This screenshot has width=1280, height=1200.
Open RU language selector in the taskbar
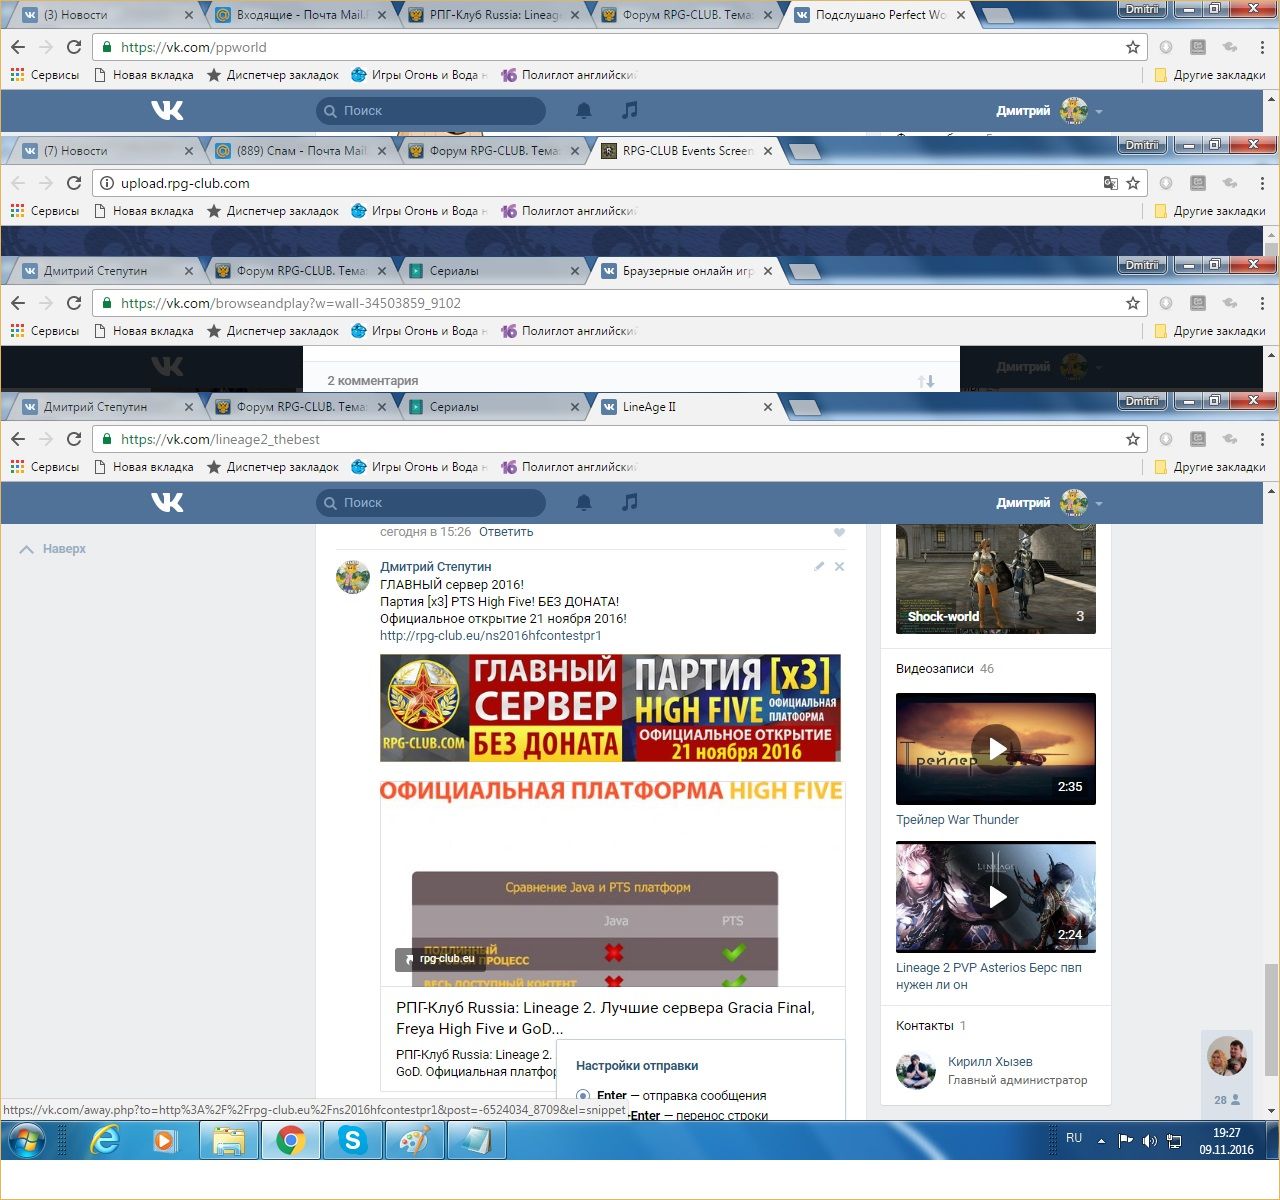coord(1074,1138)
